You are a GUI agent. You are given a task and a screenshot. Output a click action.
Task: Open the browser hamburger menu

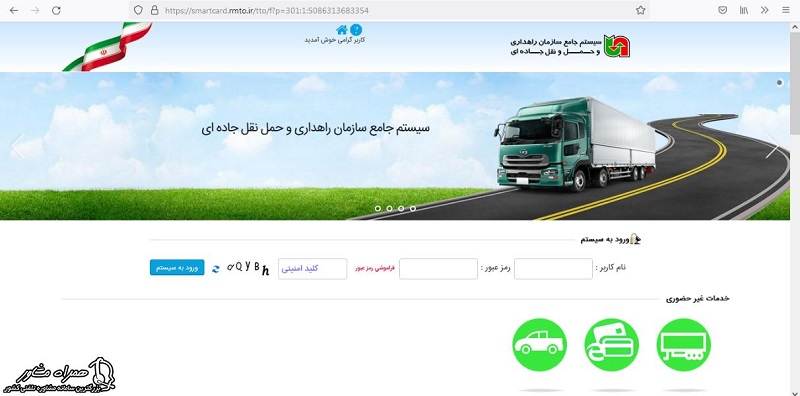click(785, 10)
